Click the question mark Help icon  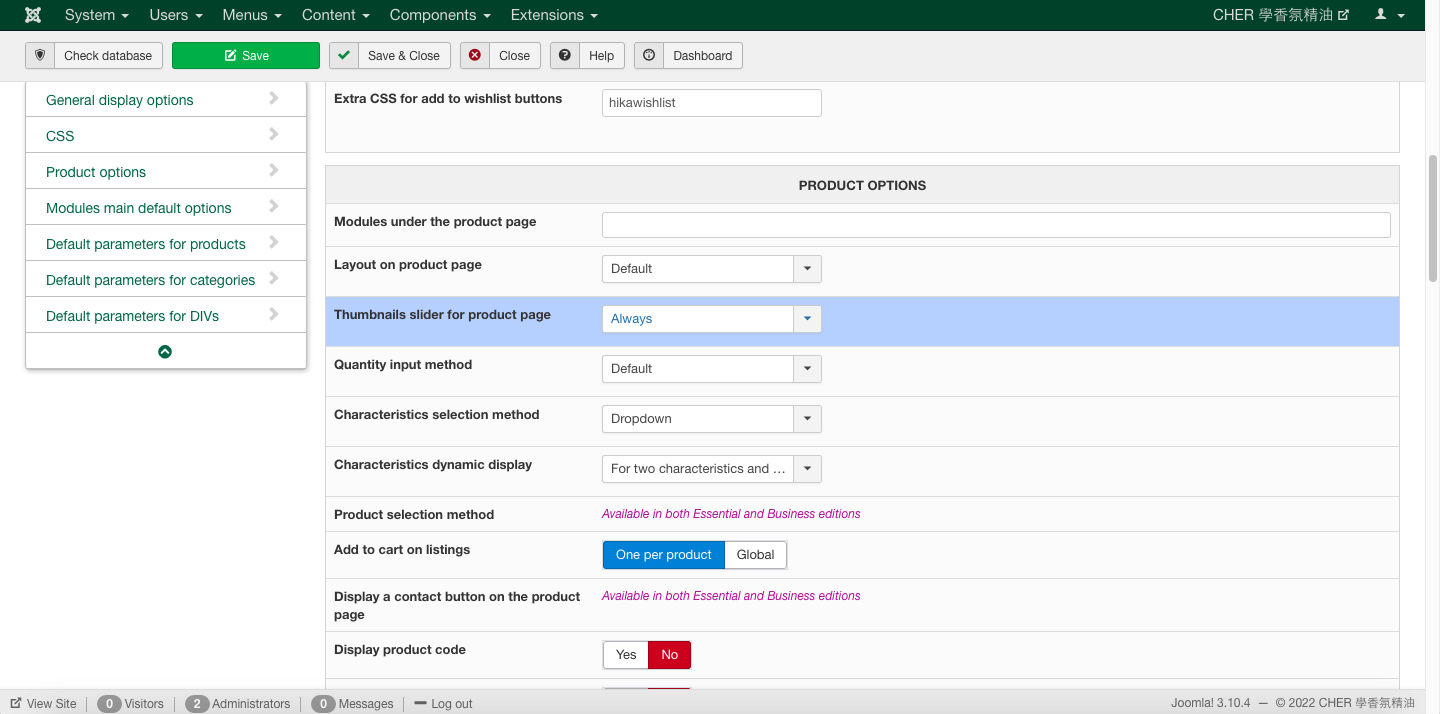[x=565, y=55]
